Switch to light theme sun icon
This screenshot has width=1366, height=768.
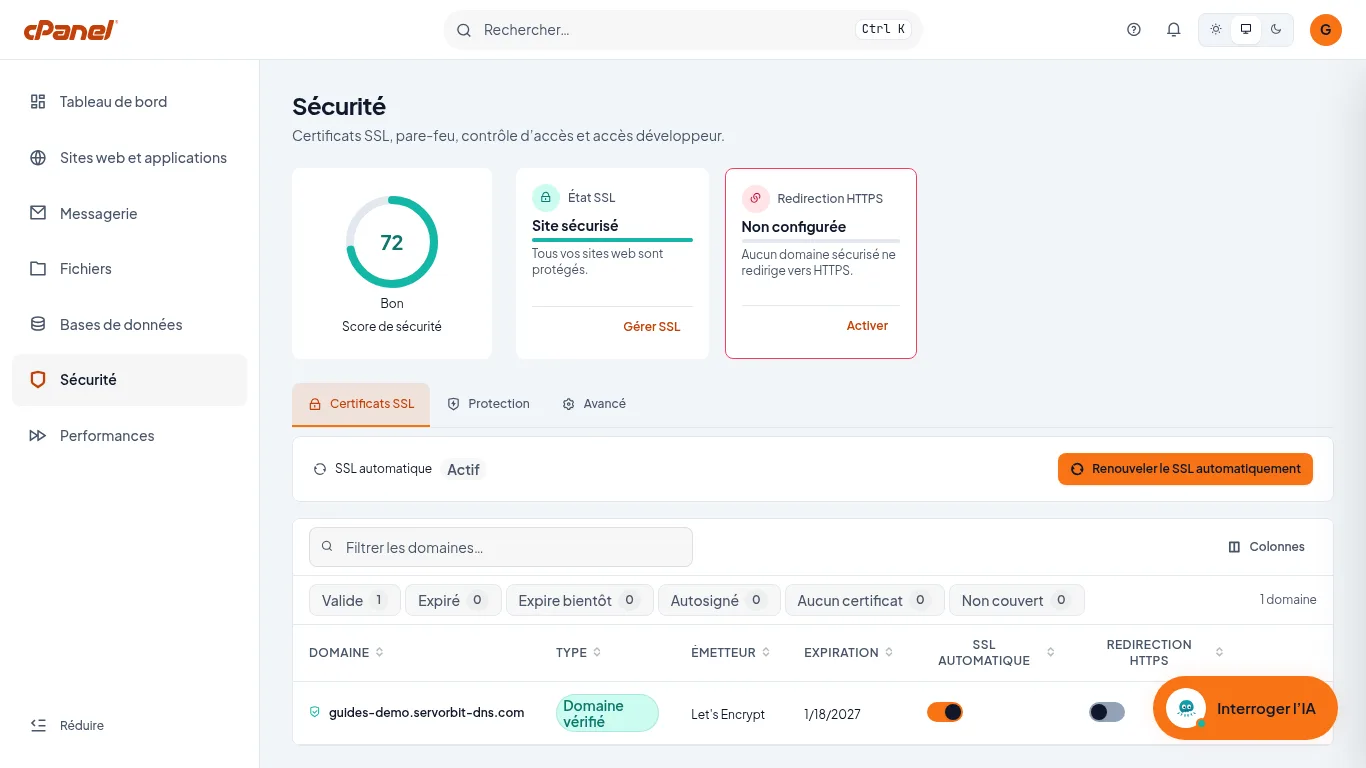pyautogui.click(x=1216, y=30)
